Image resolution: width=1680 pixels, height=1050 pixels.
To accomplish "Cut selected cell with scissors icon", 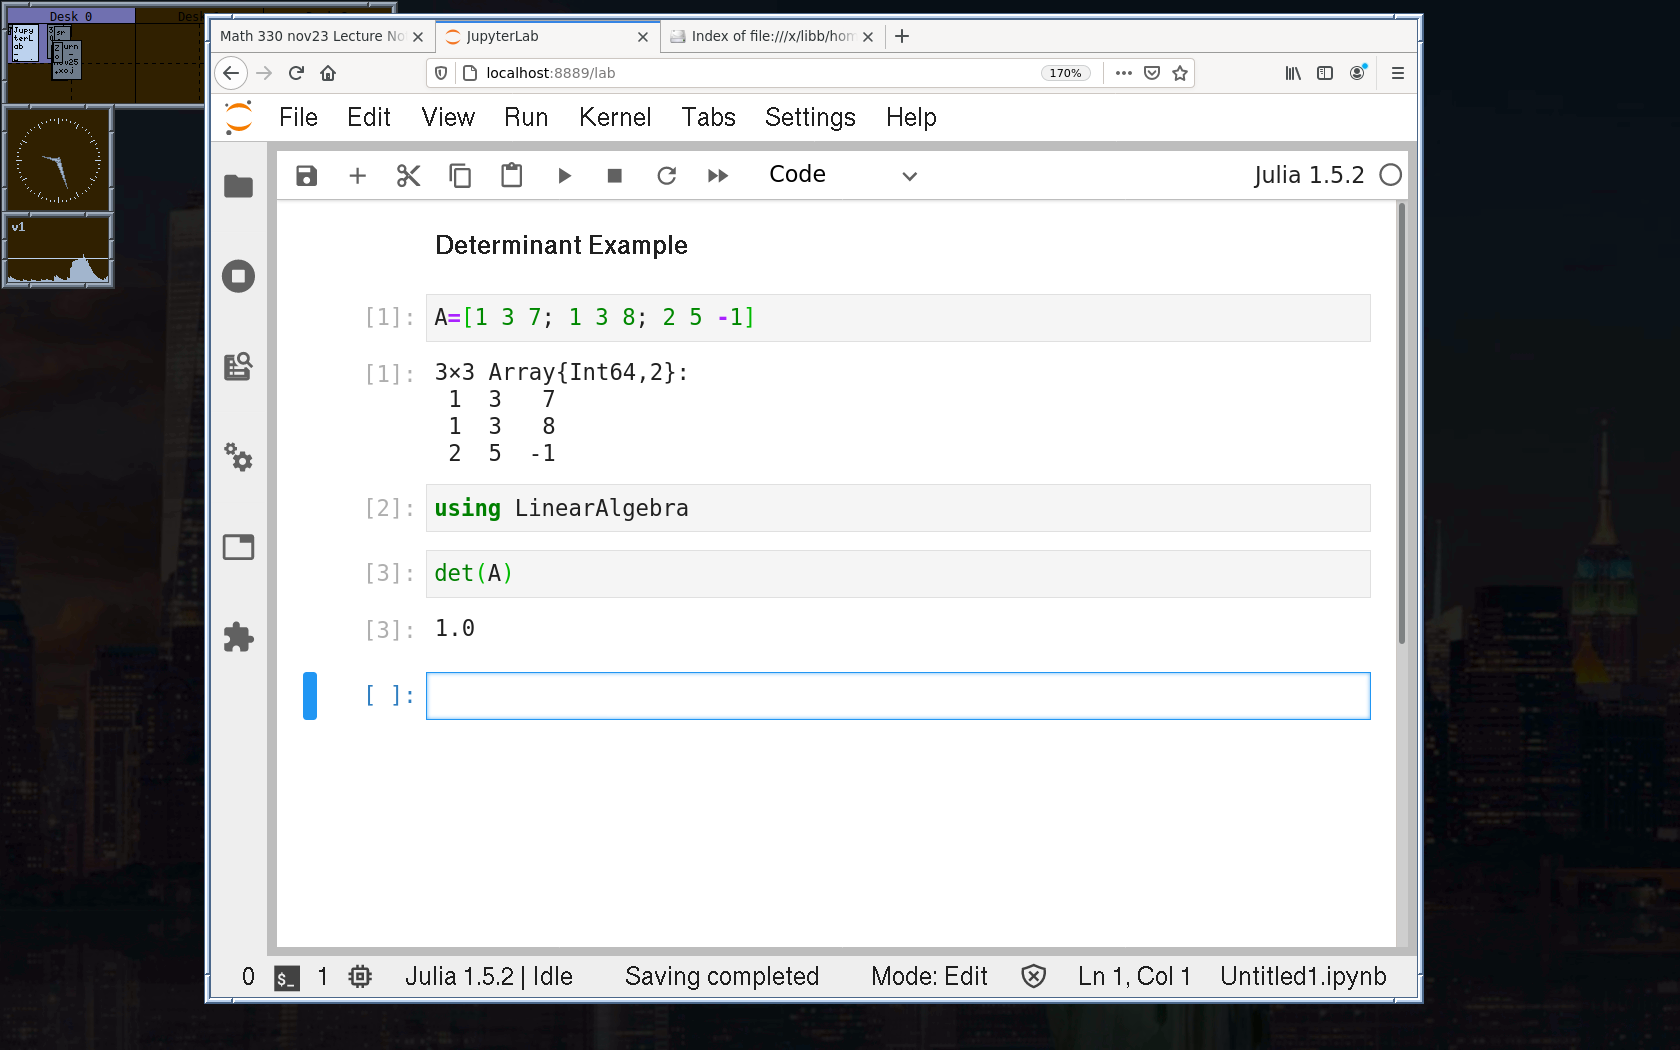I will coord(408,176).
